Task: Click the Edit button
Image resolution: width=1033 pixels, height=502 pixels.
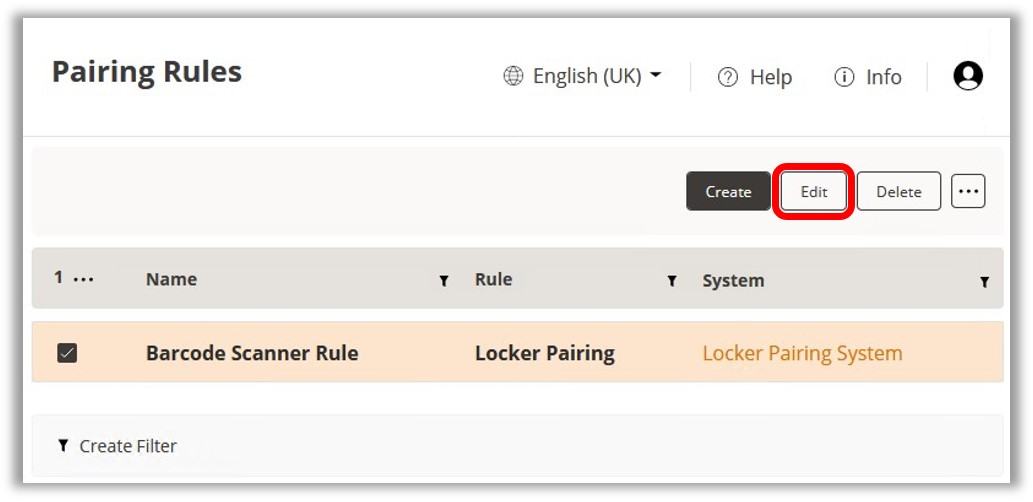Action: pos(813,192)
